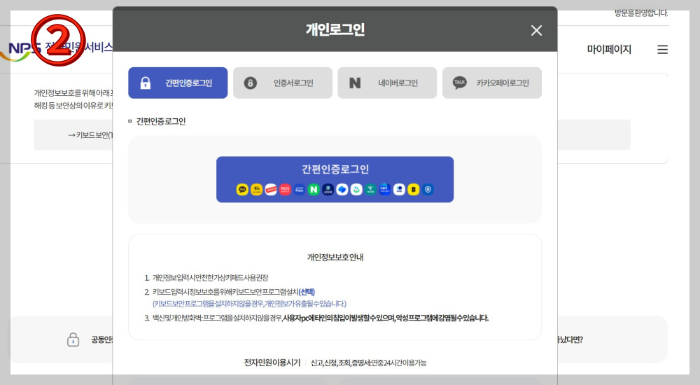
Task: Click the yellow KakaoTalk icon in the login button
Action: (x=242, y=189)
